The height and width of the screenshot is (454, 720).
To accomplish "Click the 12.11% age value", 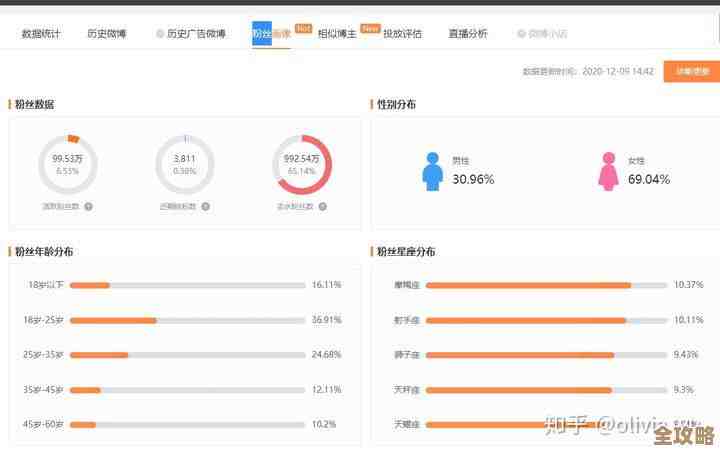I will tap(326, 390).
